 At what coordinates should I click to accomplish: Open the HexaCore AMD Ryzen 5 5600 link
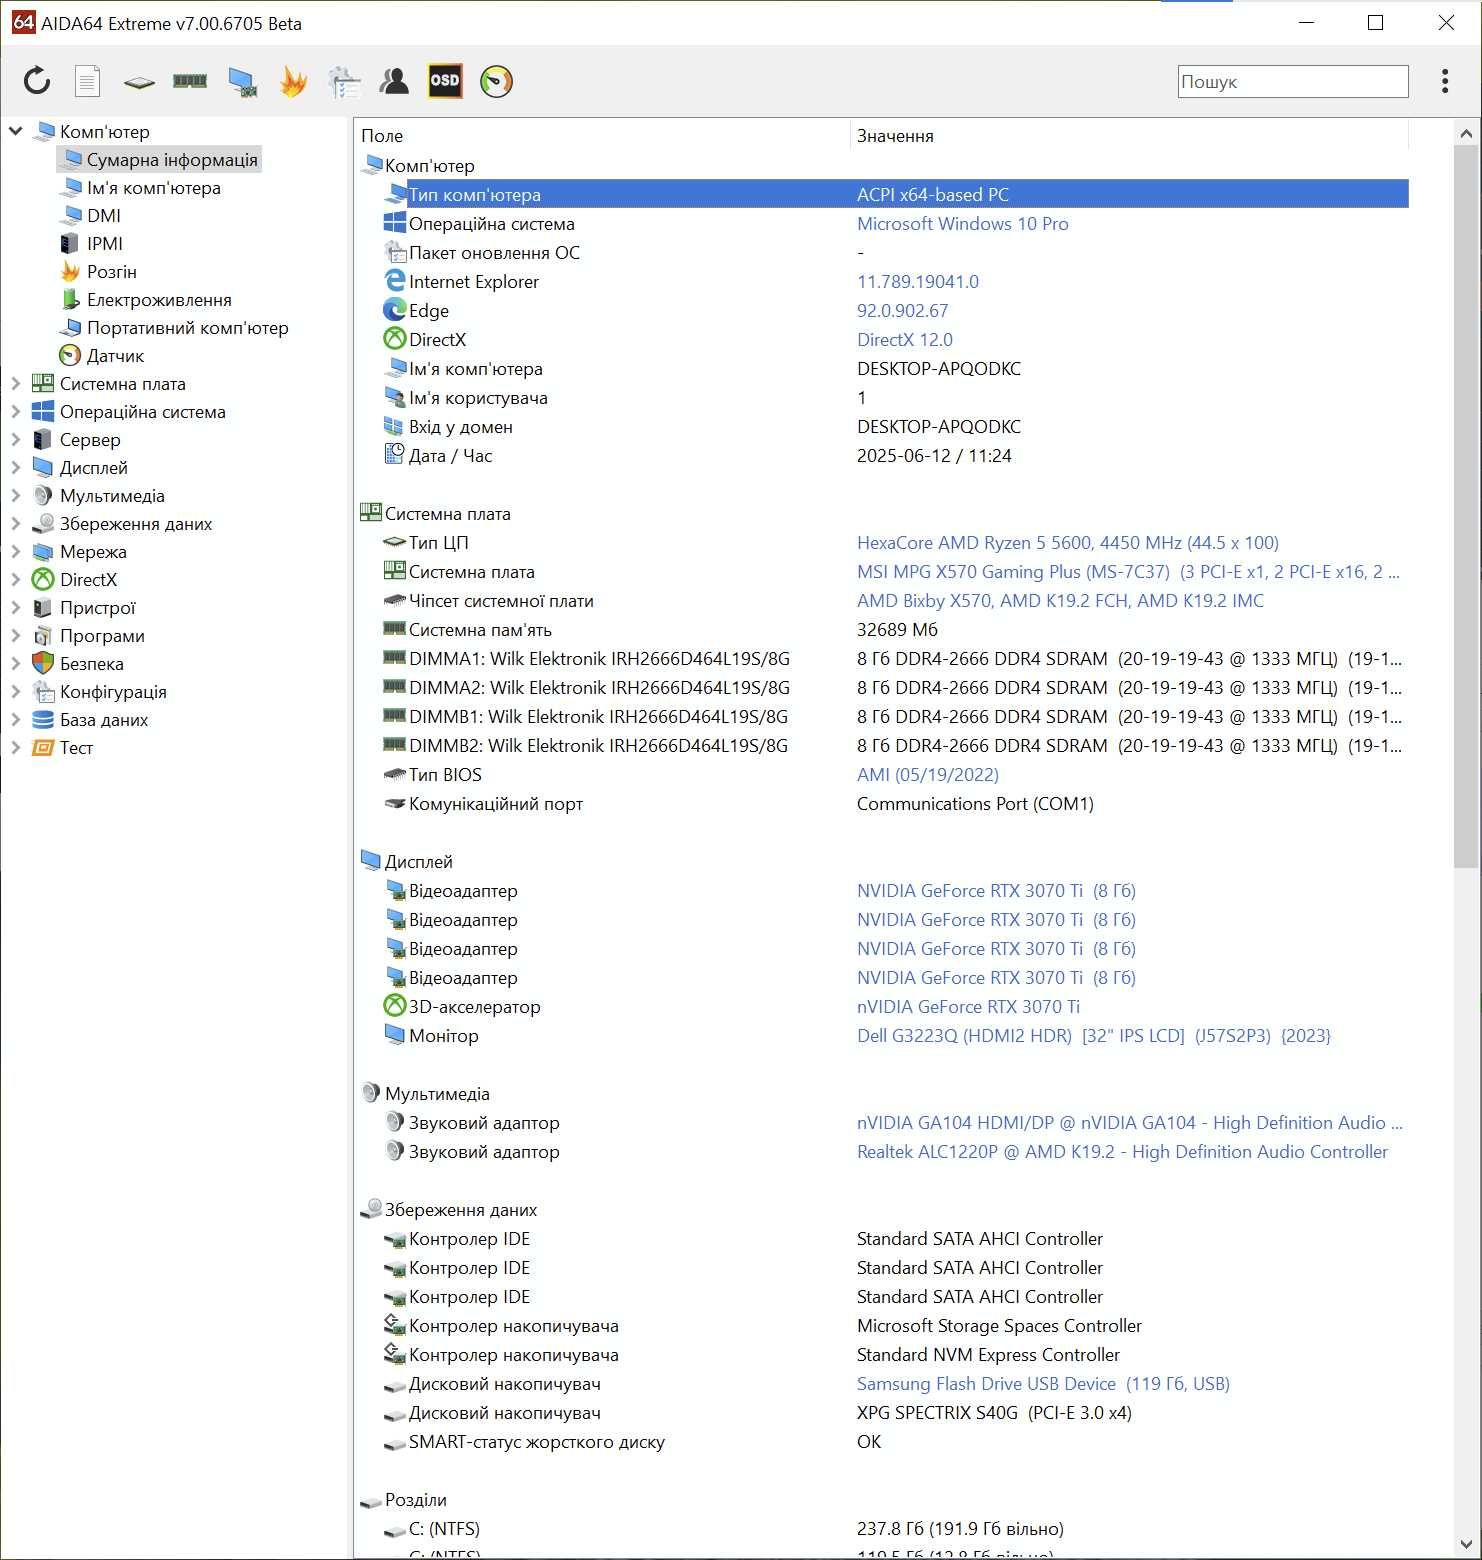(1068, 542)
